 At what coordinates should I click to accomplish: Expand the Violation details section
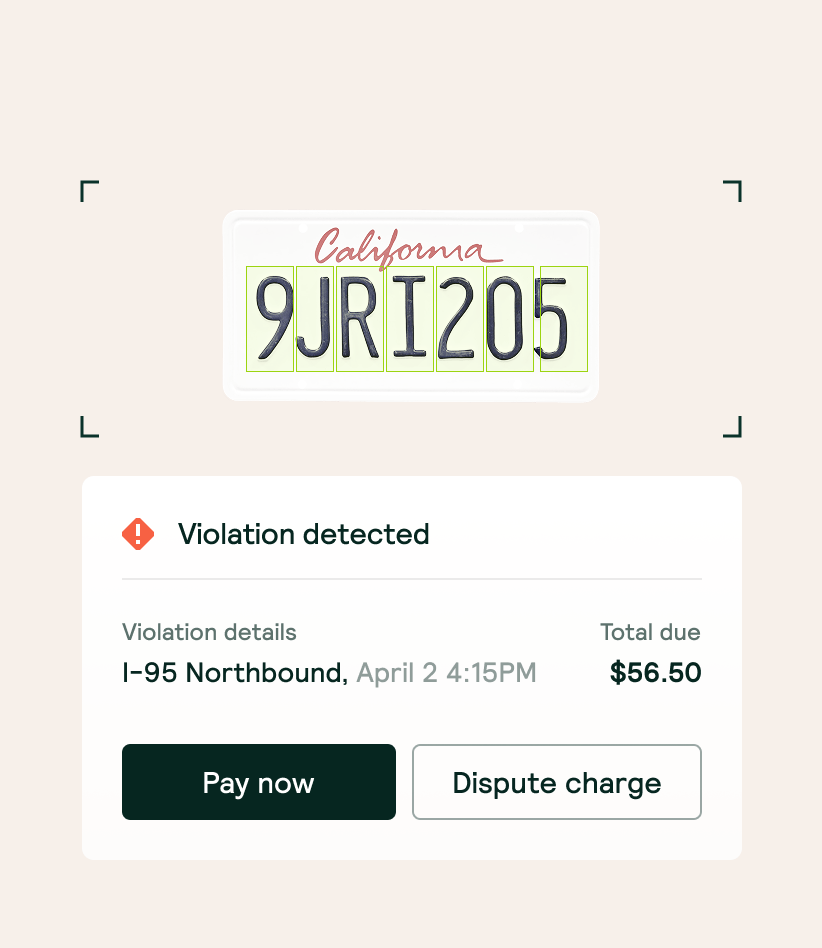click(x=208, y=632)
